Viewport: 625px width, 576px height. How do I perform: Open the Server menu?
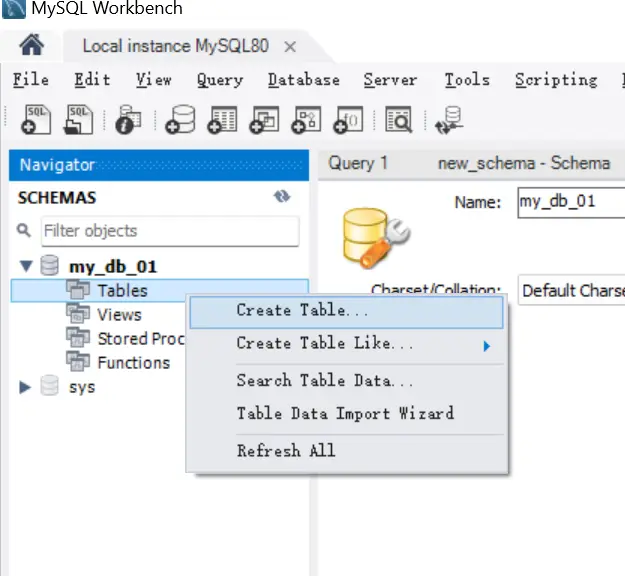[x=390, y=80]
